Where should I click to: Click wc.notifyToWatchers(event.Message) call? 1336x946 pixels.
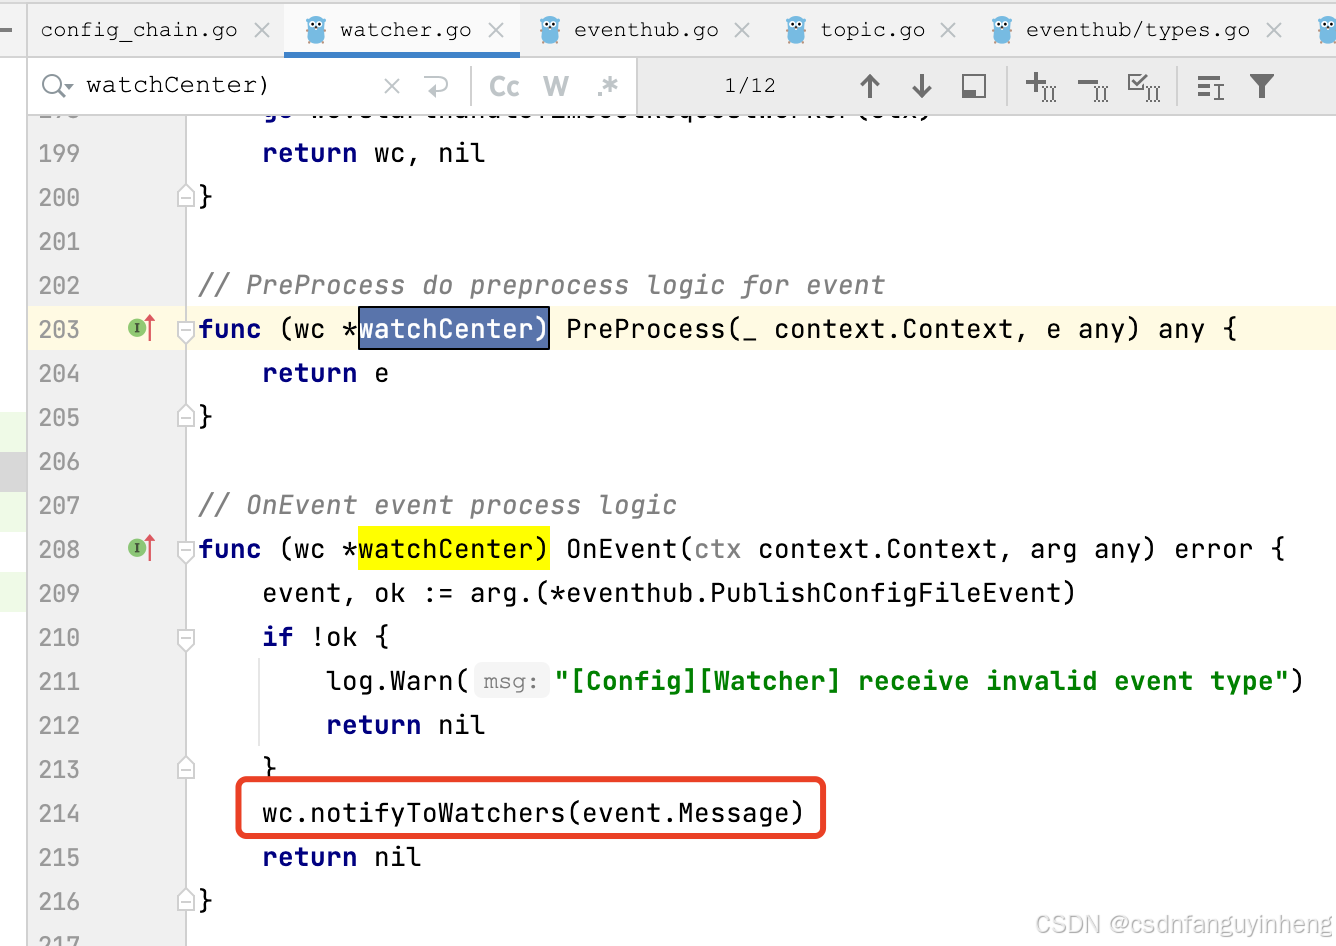pos(533,813)
